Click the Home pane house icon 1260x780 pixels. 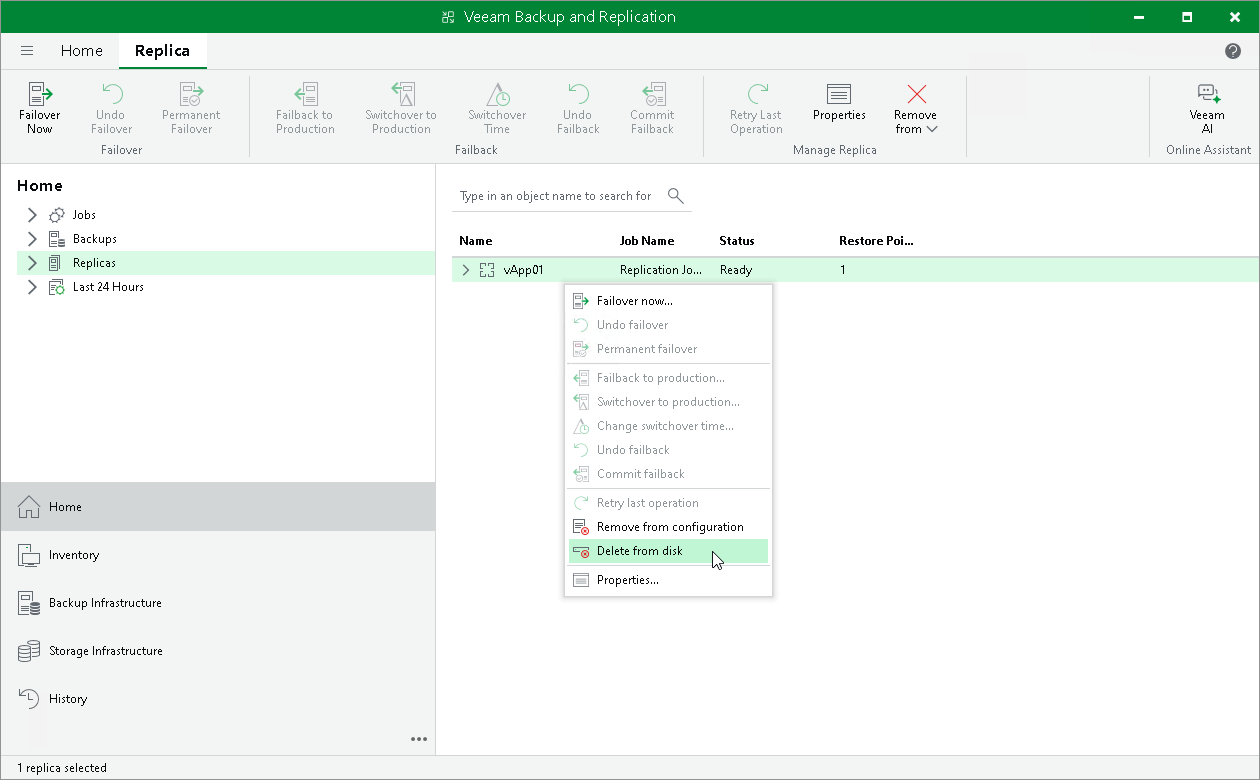30,507
